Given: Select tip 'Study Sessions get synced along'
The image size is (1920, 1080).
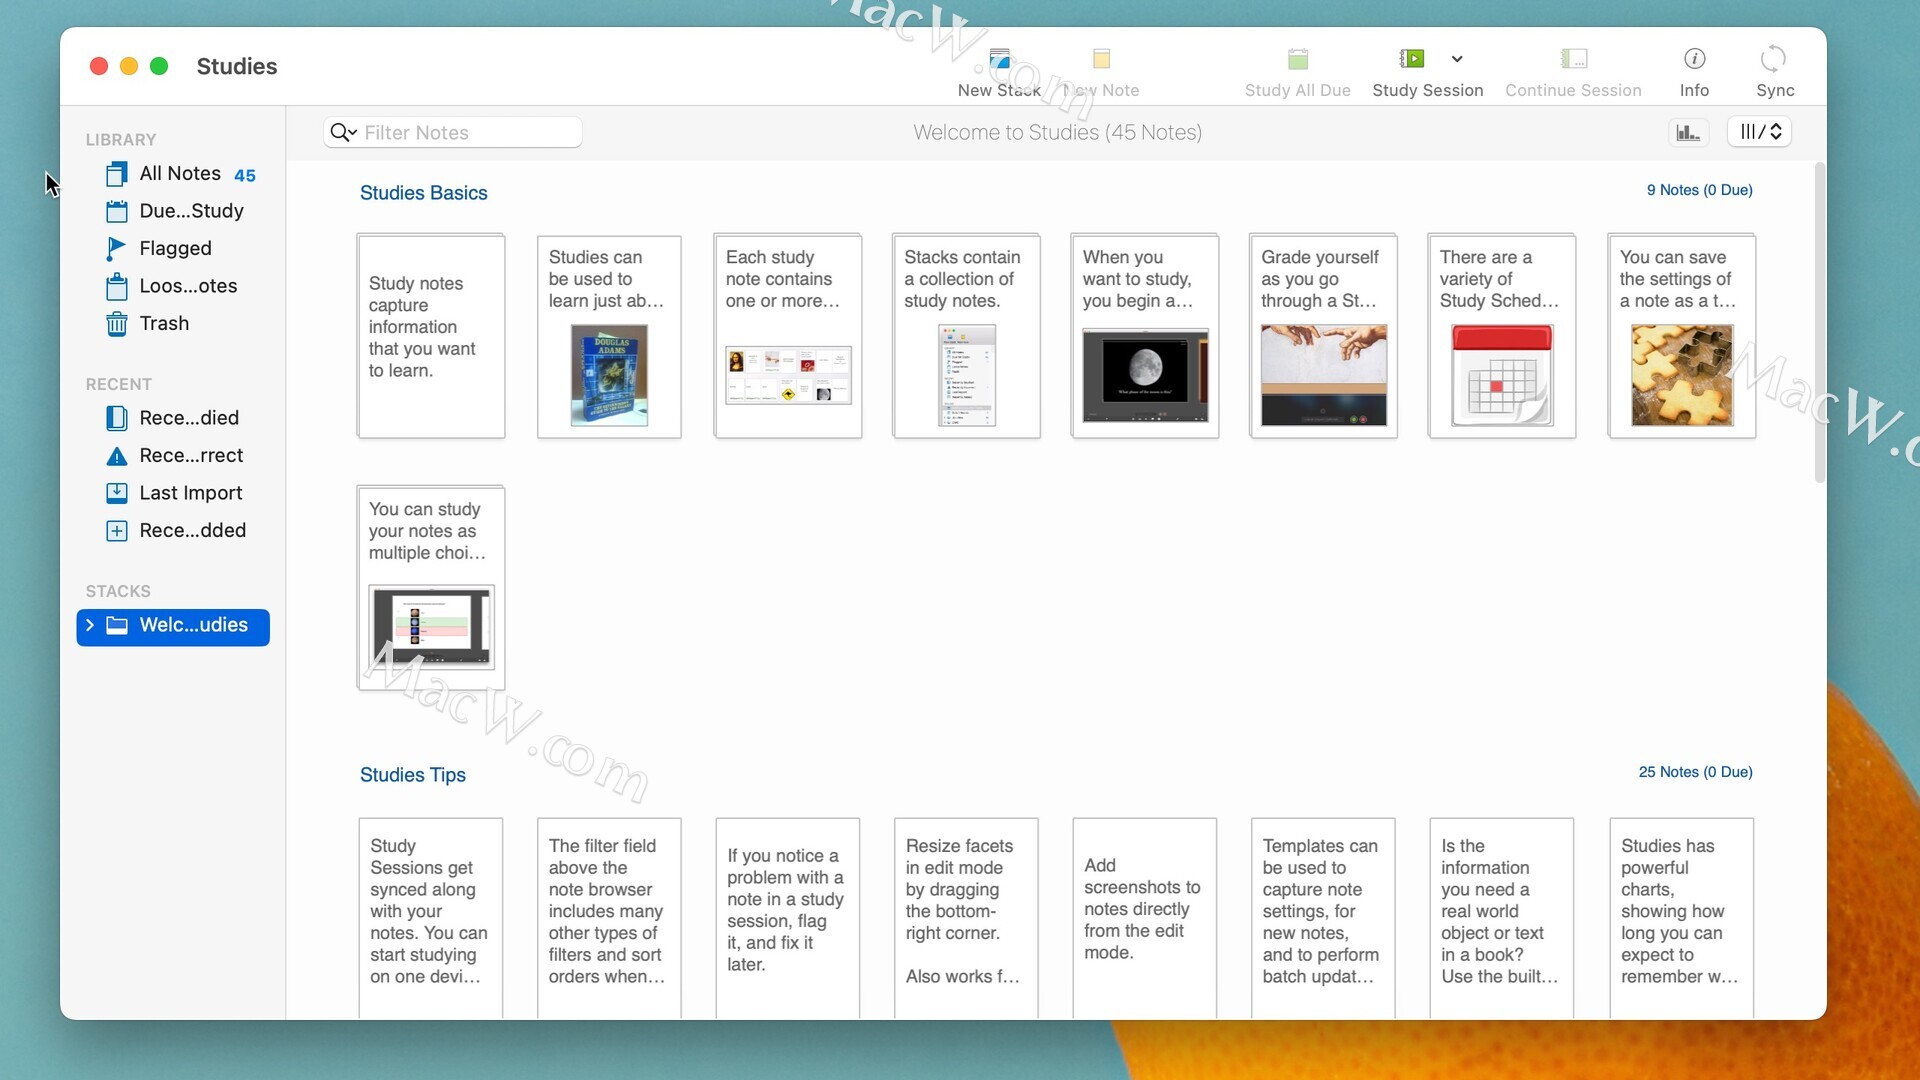Looking at the screenshot, I should pos(431,917).
